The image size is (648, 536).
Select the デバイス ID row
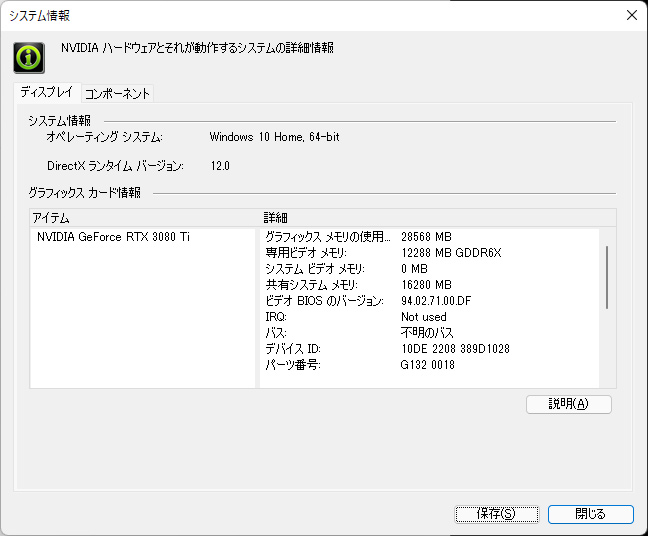click(429, 349)
